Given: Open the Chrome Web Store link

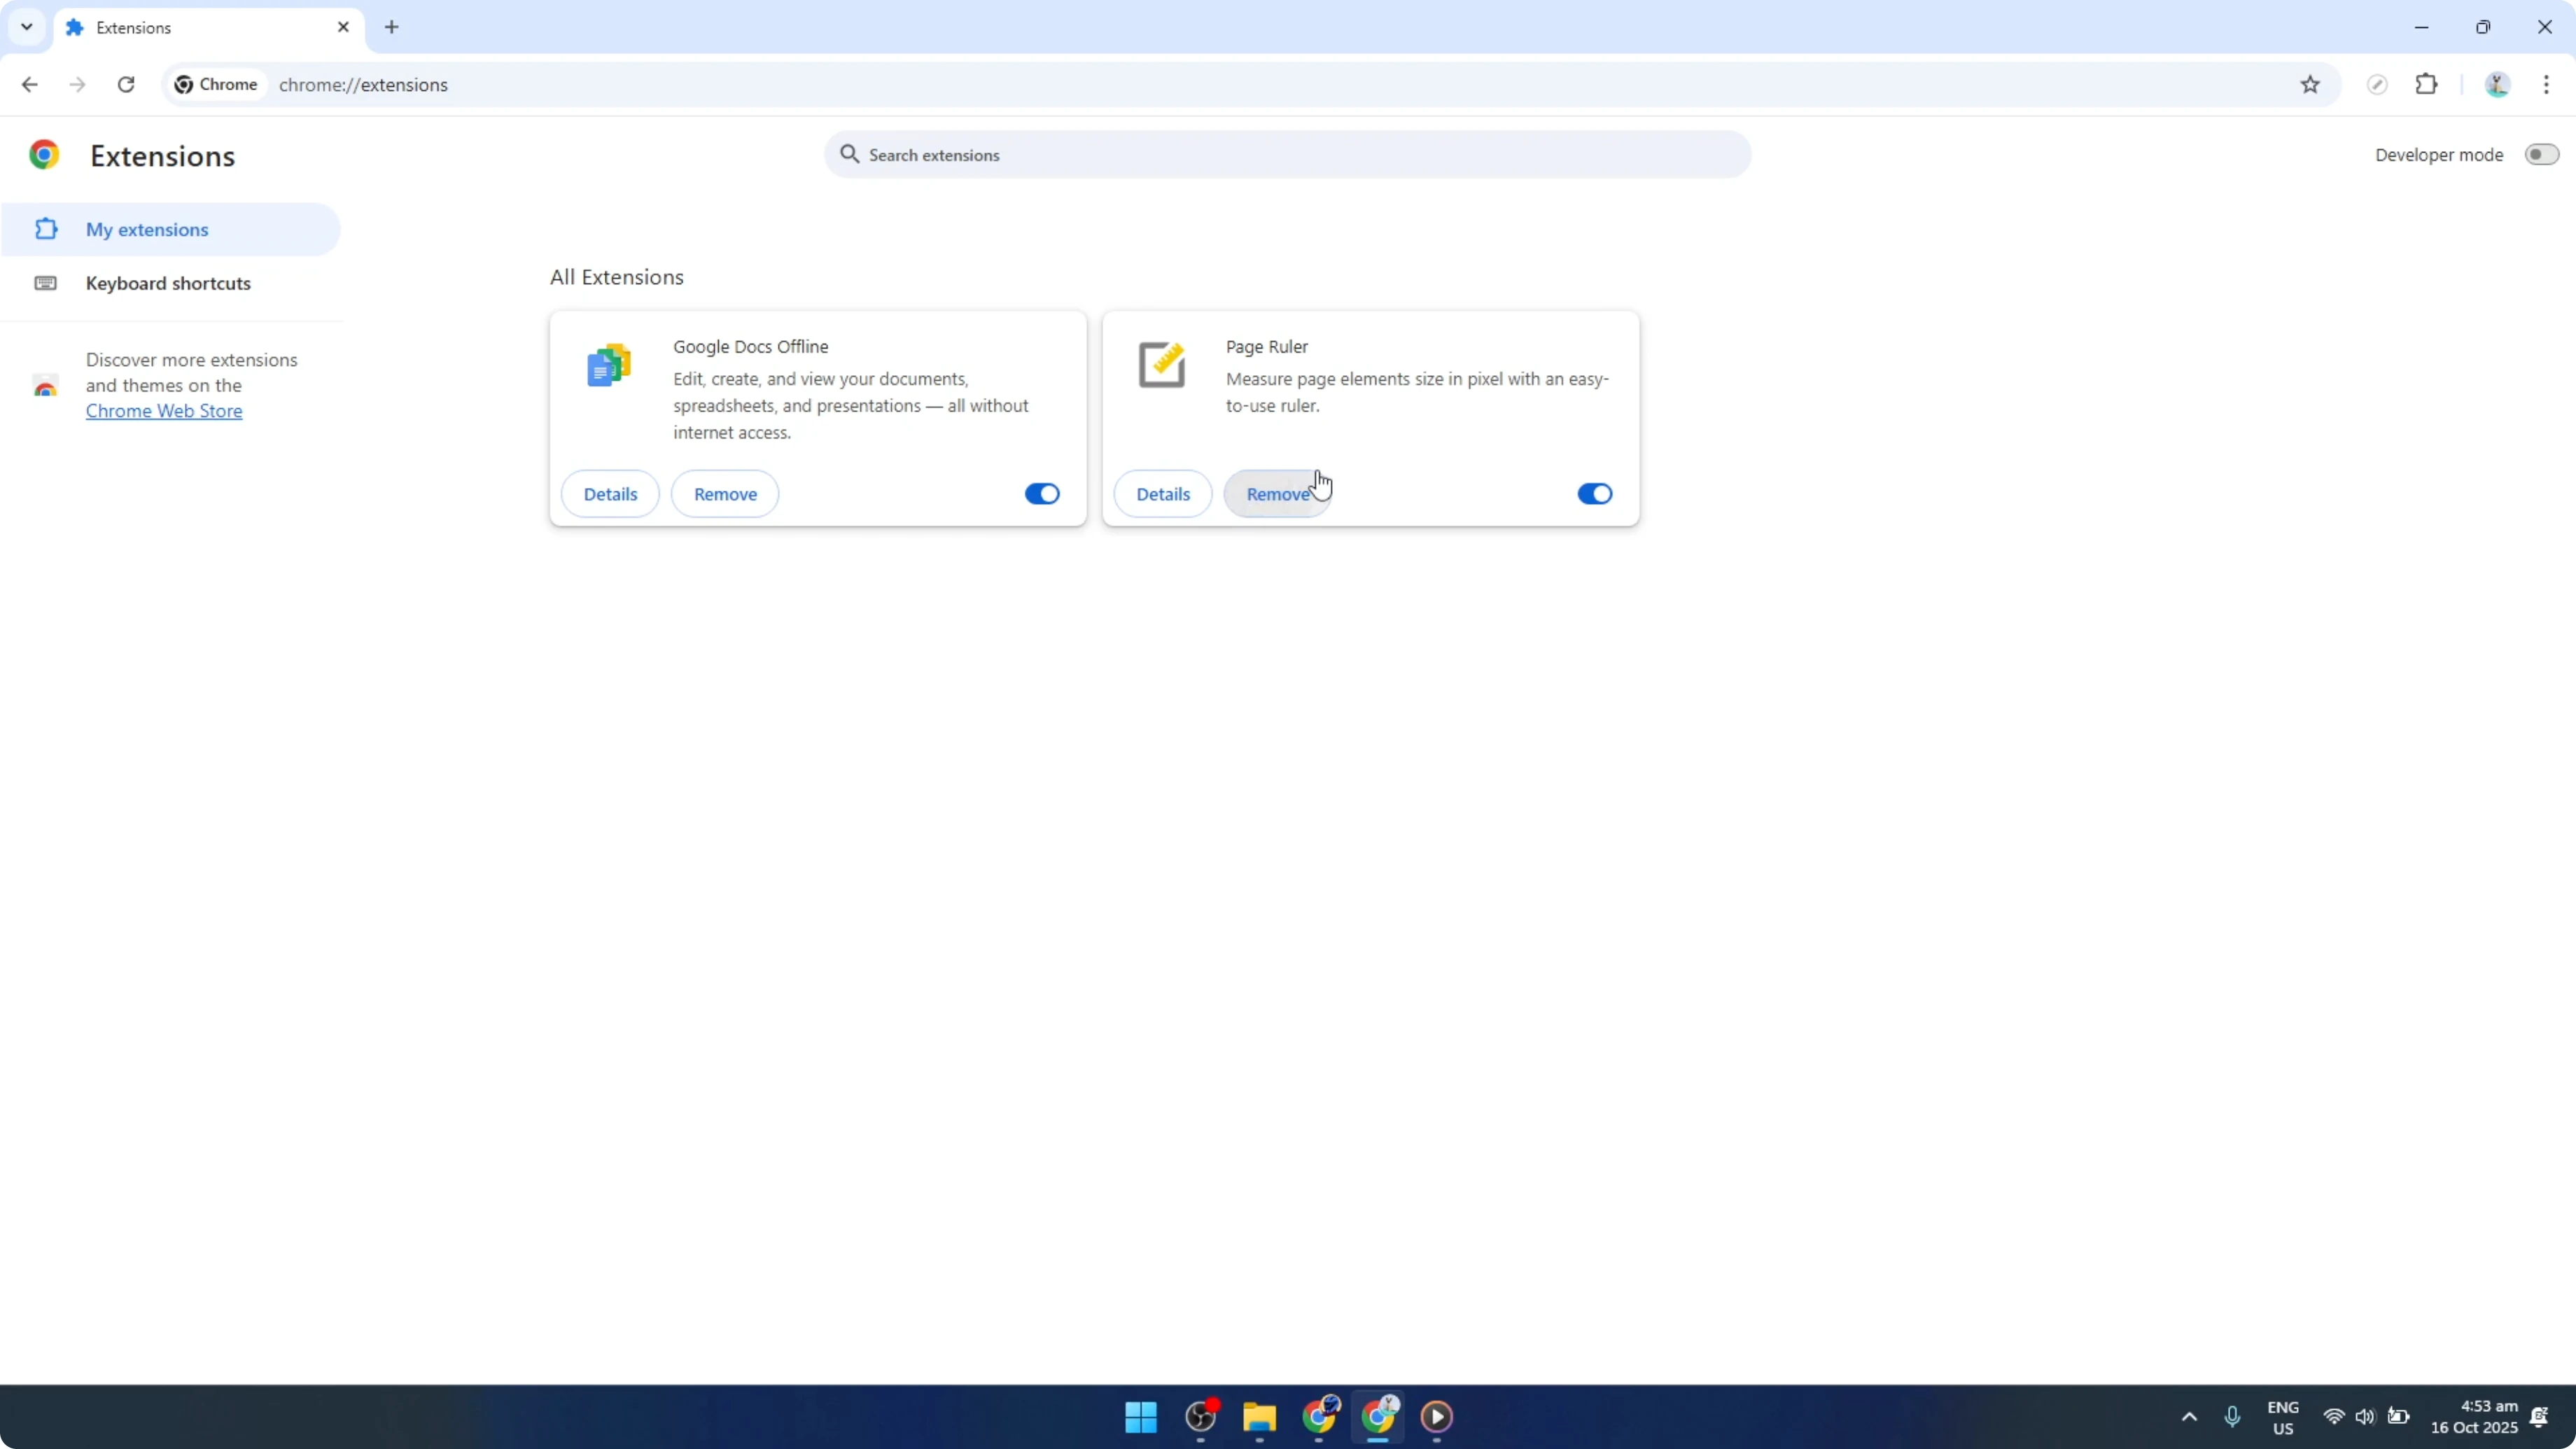Looking at the screenshot, I should tap(164, 411).
